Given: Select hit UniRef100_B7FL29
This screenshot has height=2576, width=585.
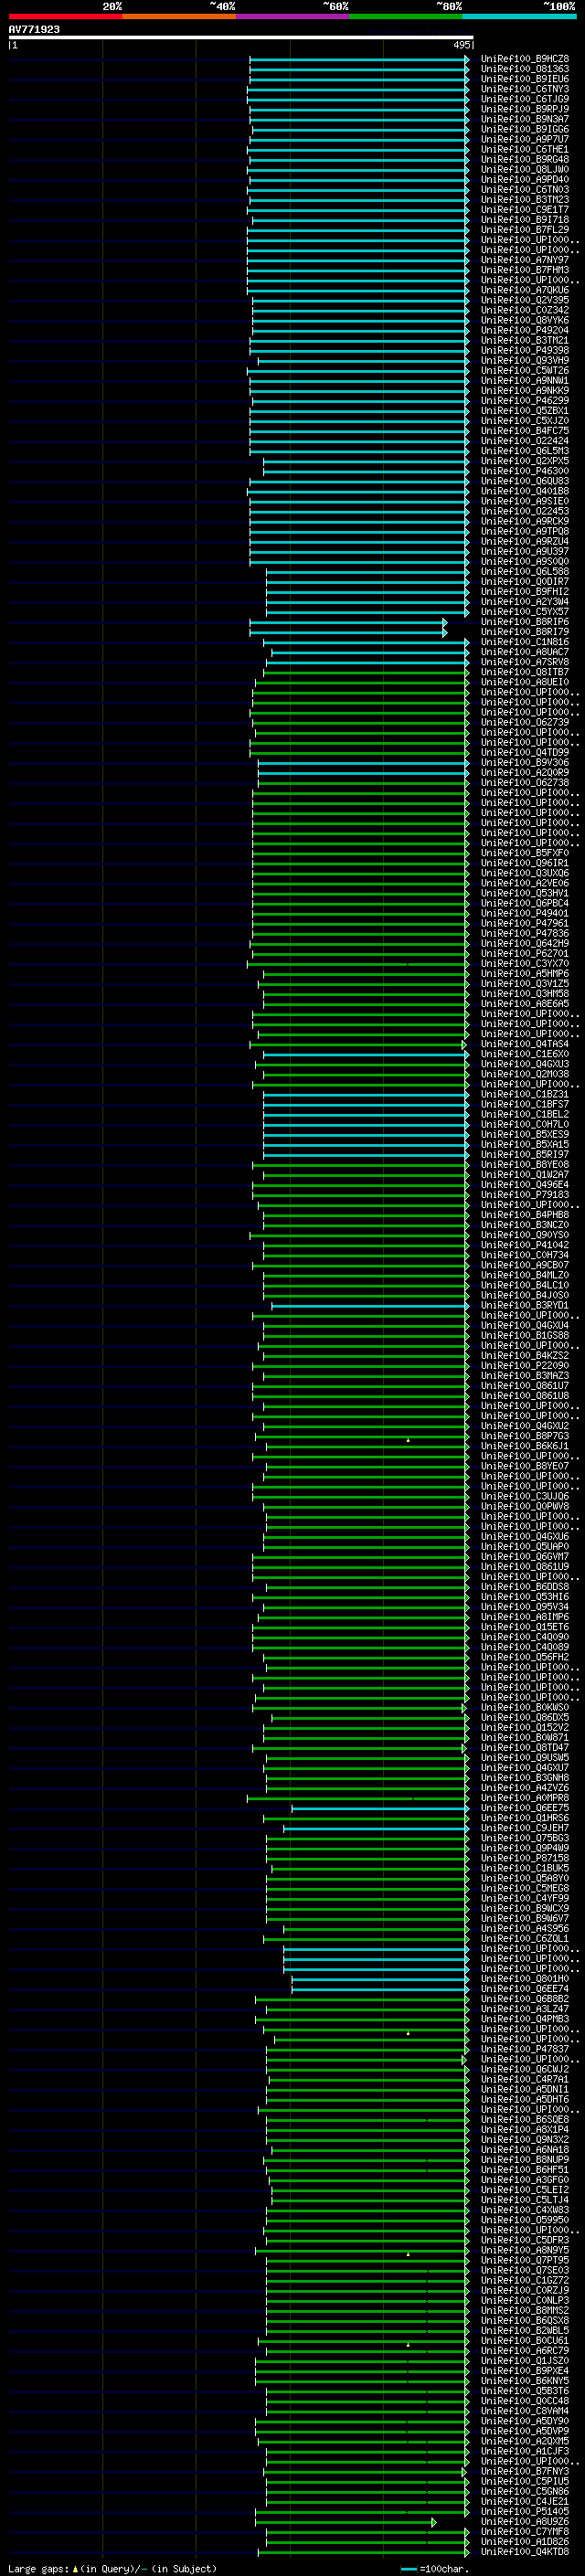Looking at the screenshot, I should click(x=525, y=230).
